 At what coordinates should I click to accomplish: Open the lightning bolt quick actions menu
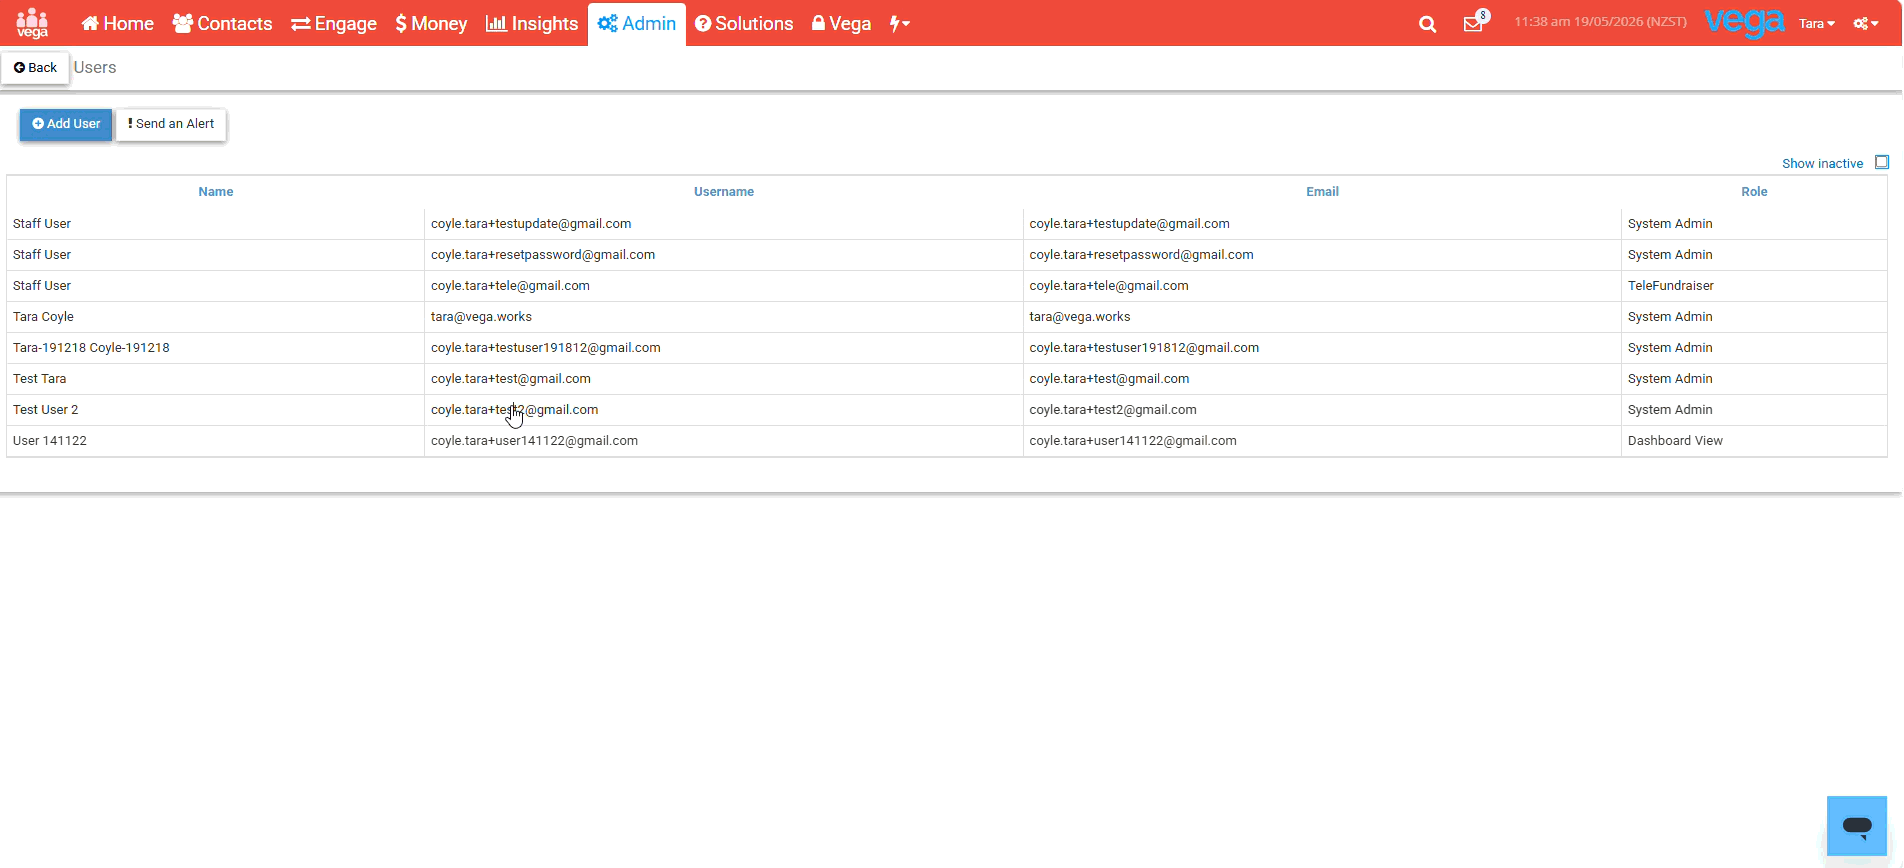[x=900, y=23]
